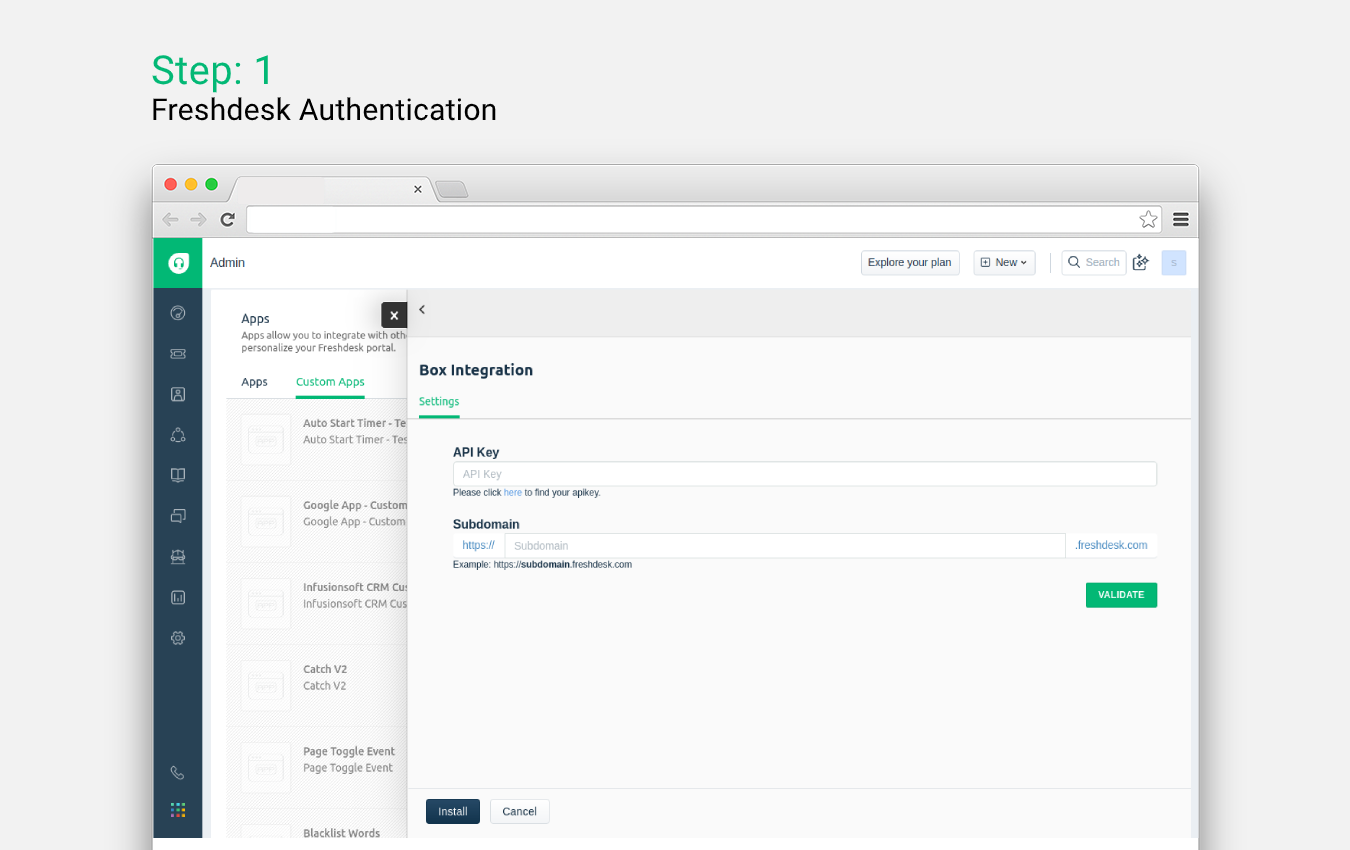The image size is (1350, 850).
Task: Collapse panel with the back chevron arrow
Action: pos(422,310)
